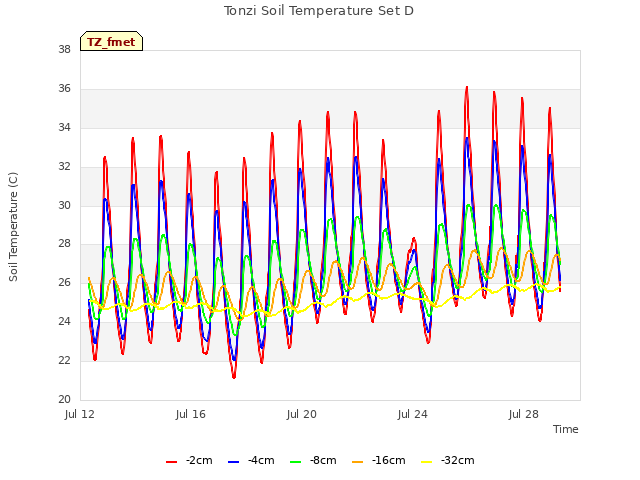Viewport: 640px width, 480px height.
Task: Click the highest red -2cm peak above 36
Action: point(467,88)
